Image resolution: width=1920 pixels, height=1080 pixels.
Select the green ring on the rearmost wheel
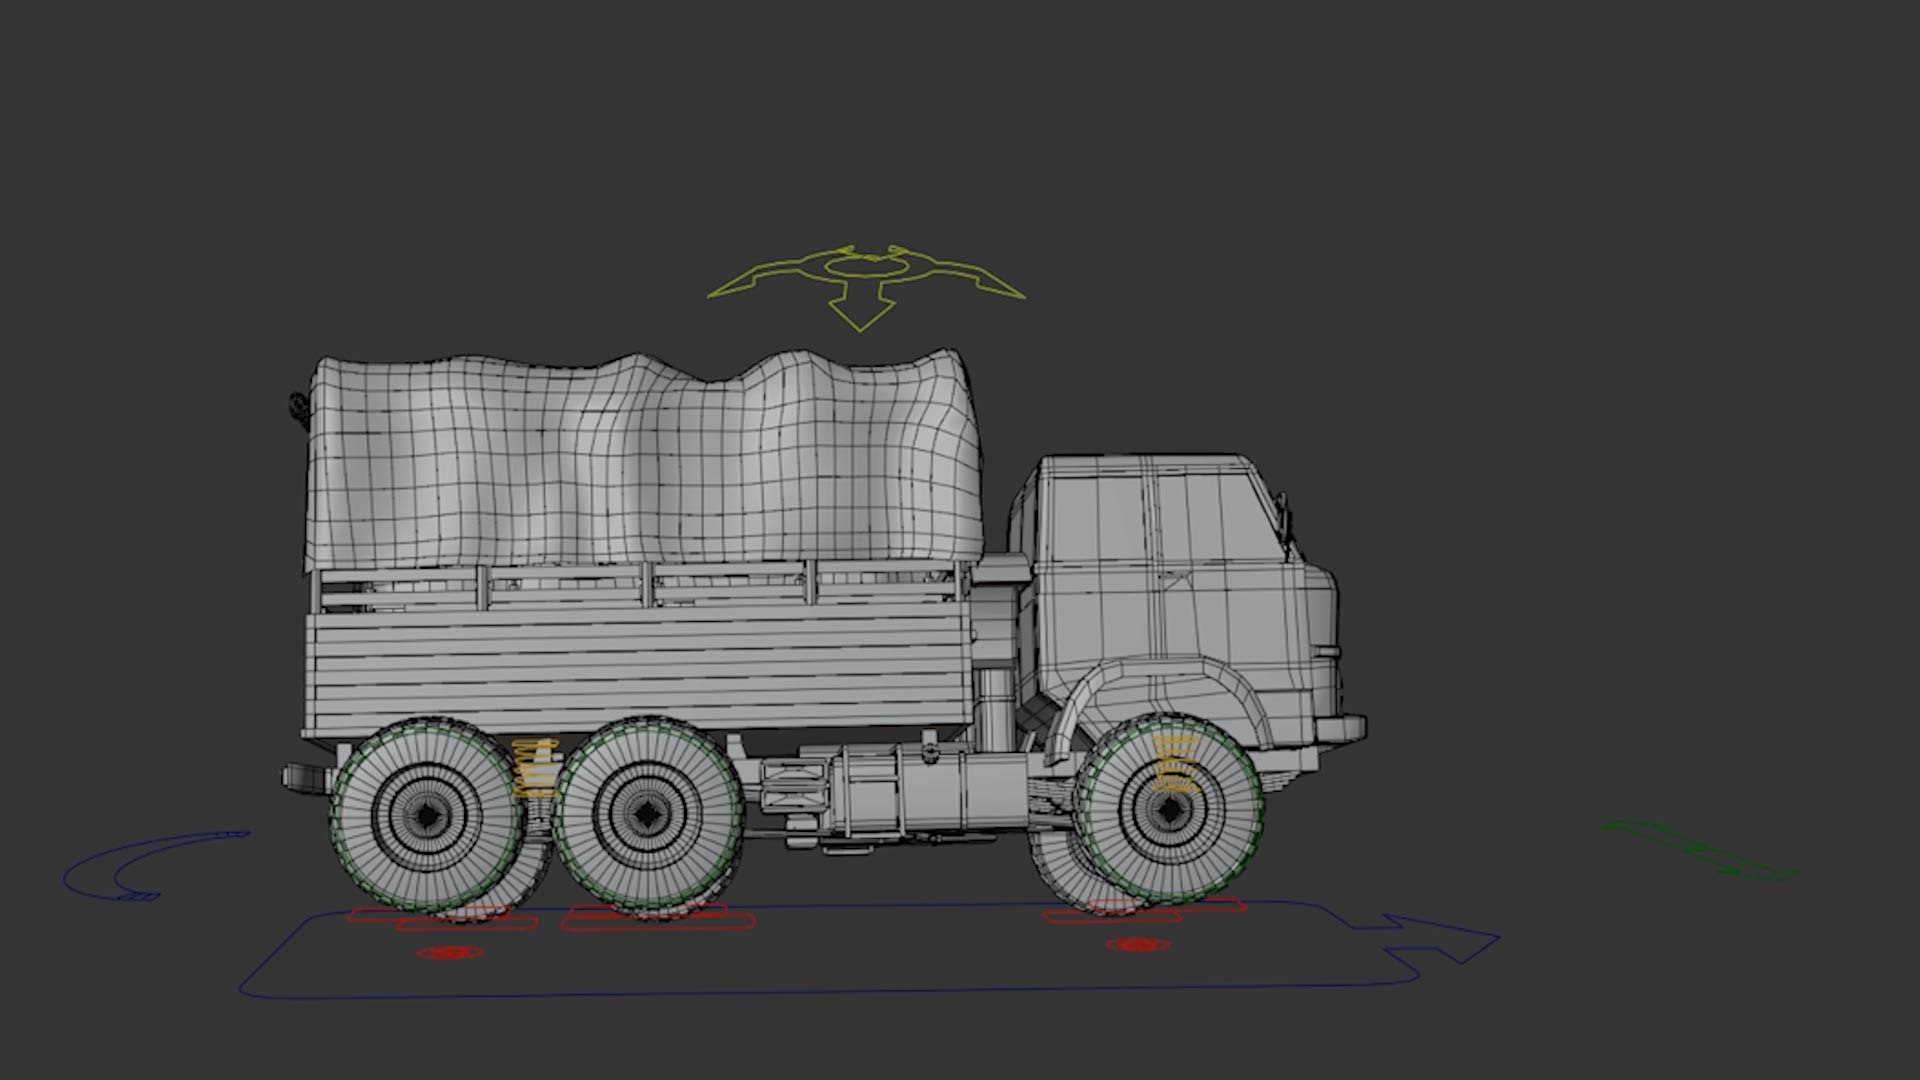point(428,816)
